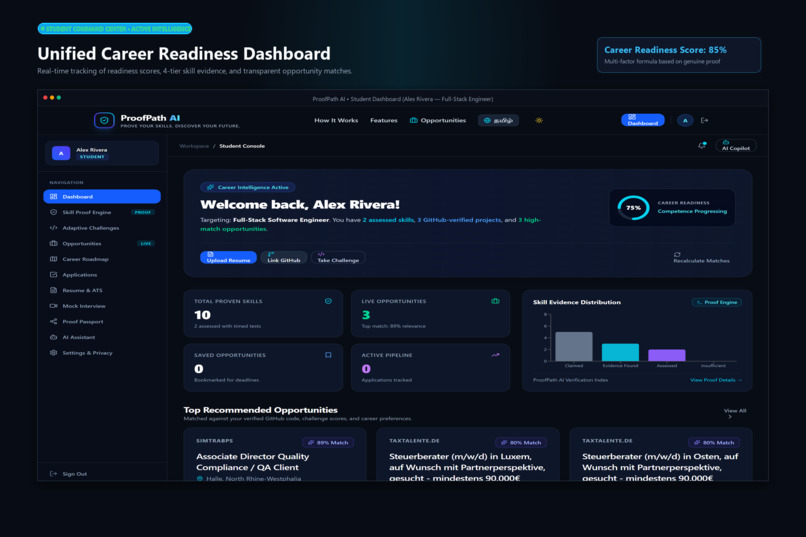This screenshot has height=537, width=806.
Task: Open Features nav item
Action: tap(383, 120)
